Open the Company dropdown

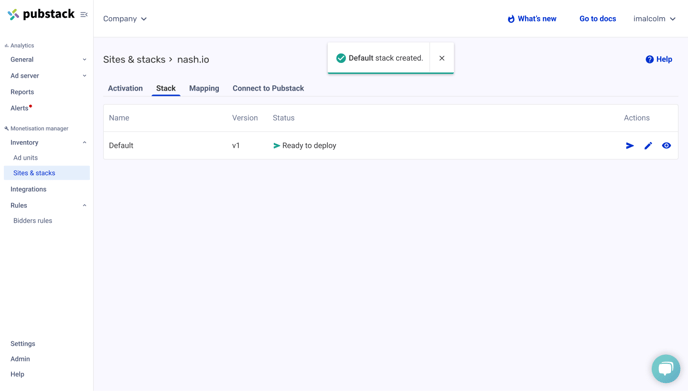tap(125, 19)
